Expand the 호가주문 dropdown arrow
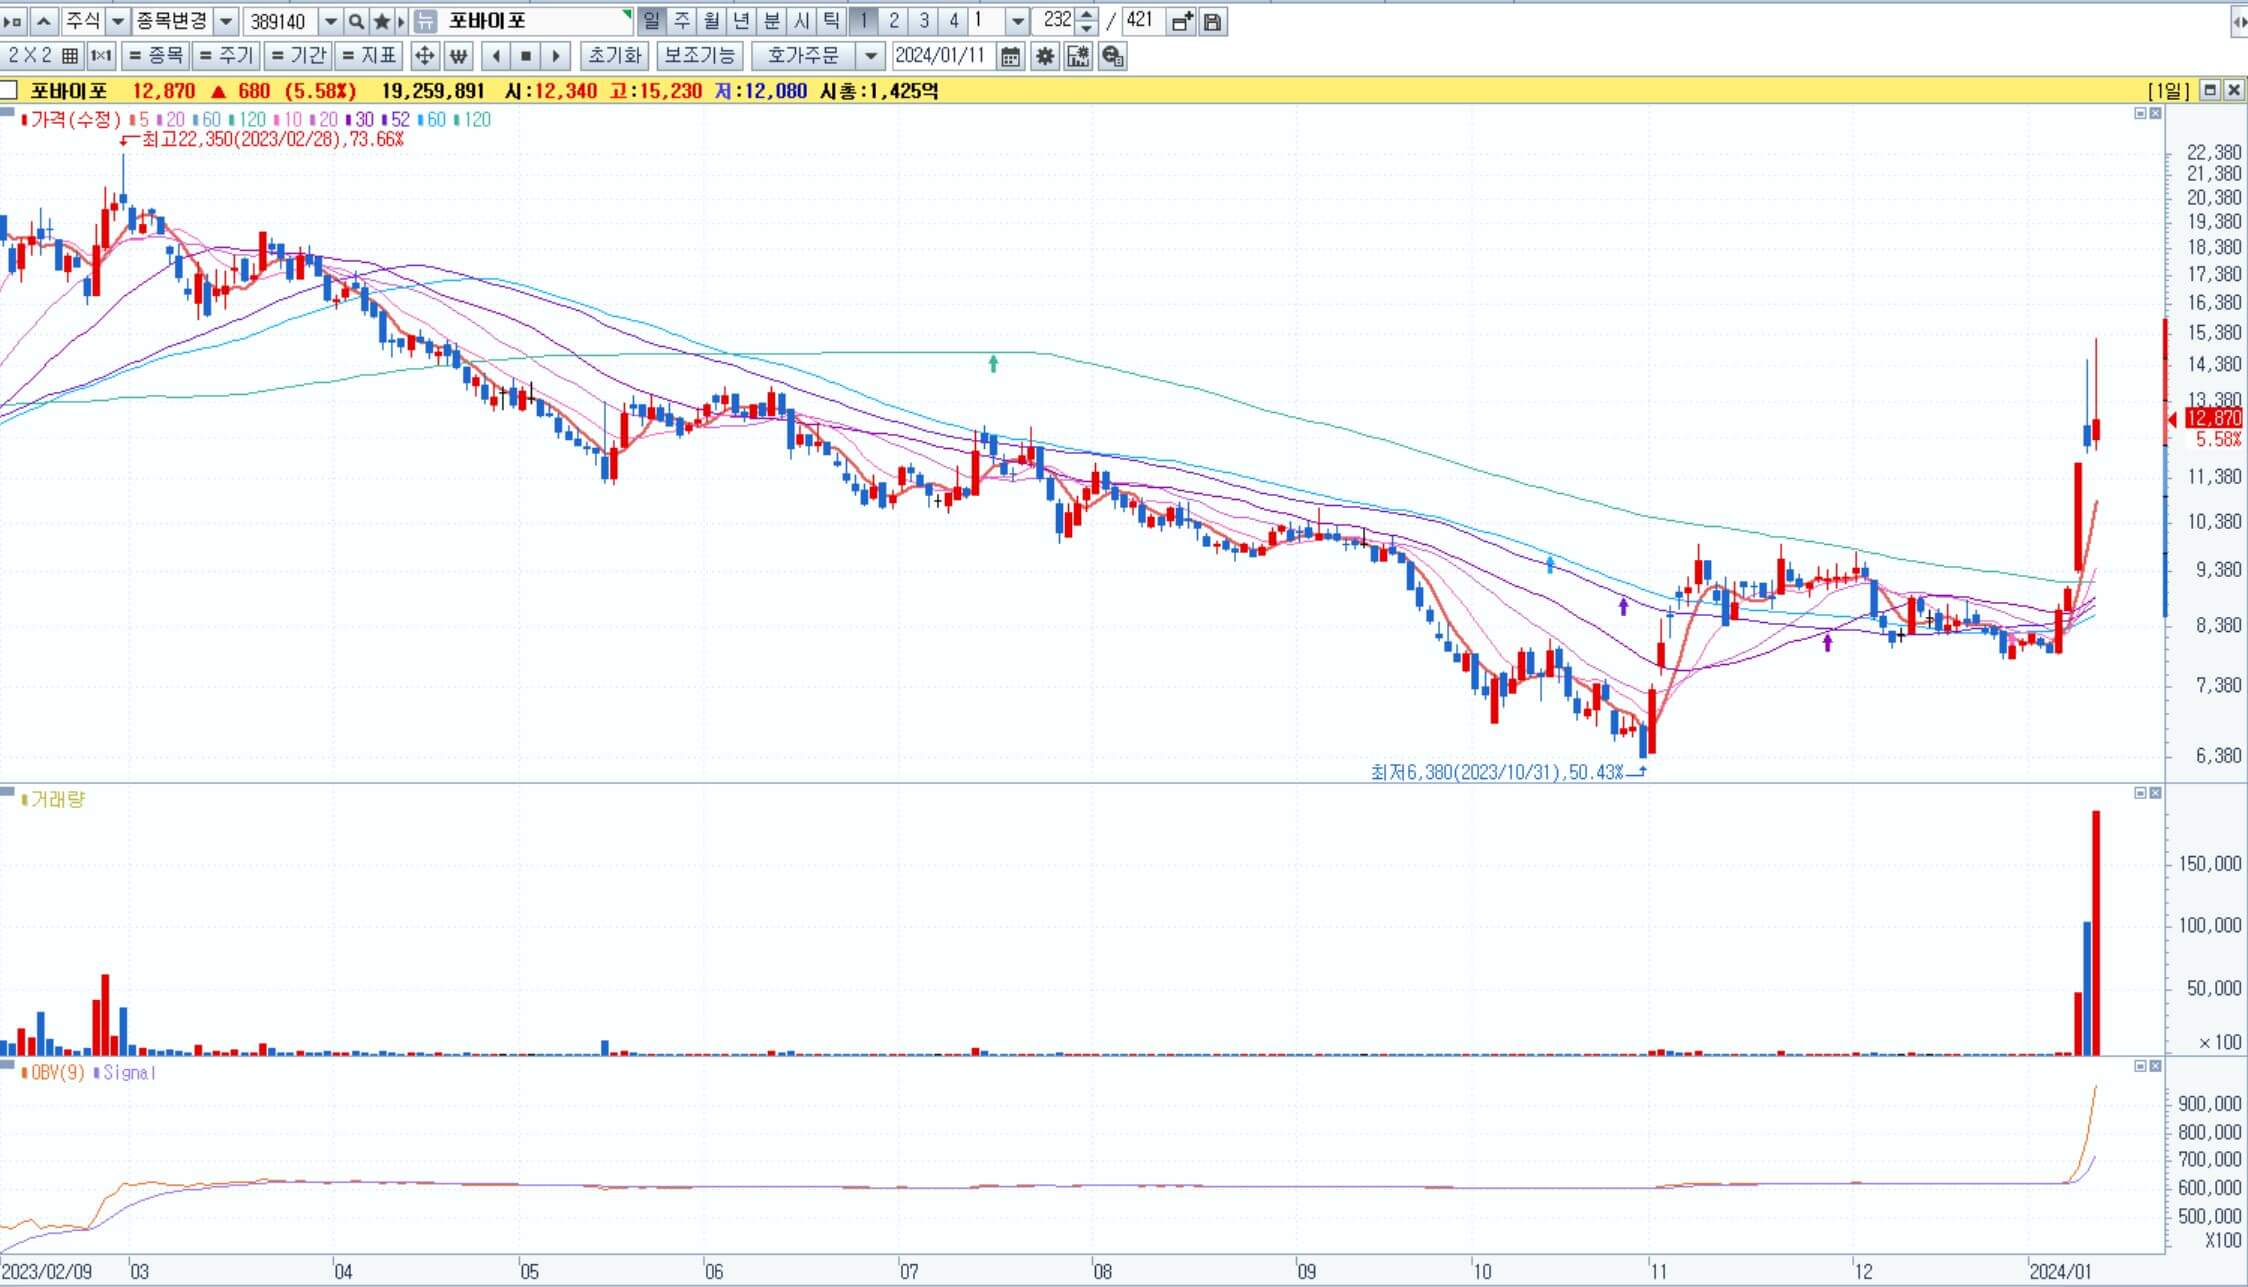The width and height of the screenshot is (2248, 1287). tap(871, 56)
